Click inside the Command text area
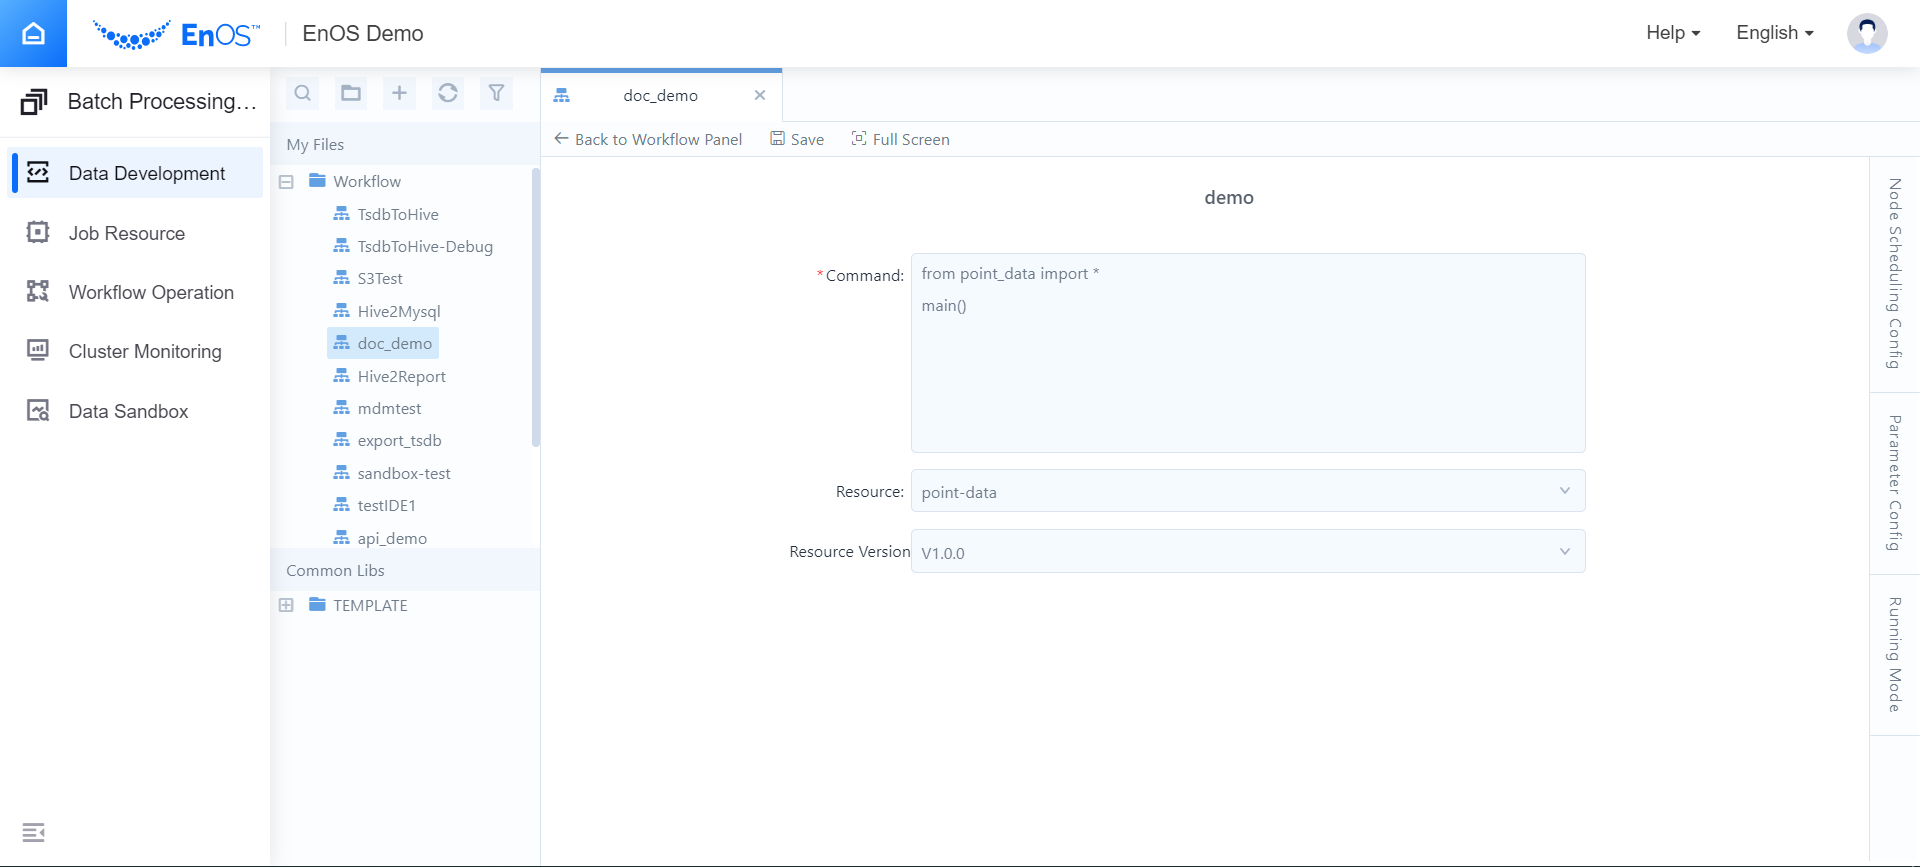This screenshot has width=1920, height=867. [1248, 353]
